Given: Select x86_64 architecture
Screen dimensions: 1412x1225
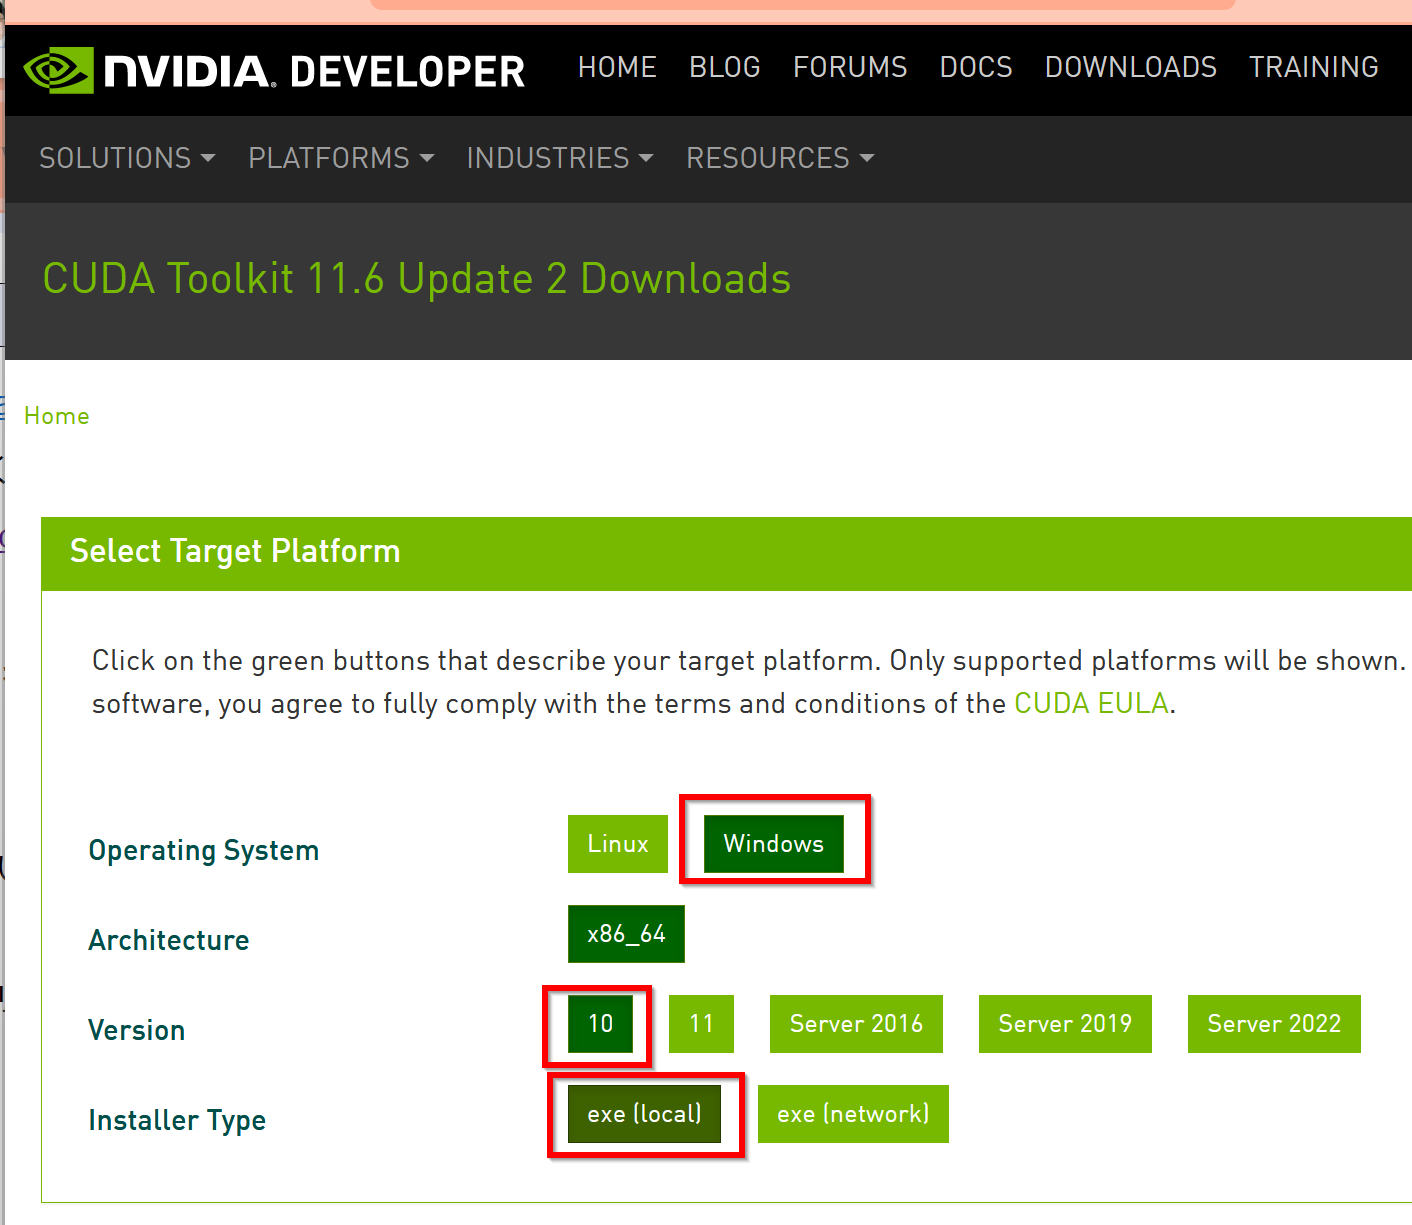Looking at the screenshot, I should click(x=626, y=934).
